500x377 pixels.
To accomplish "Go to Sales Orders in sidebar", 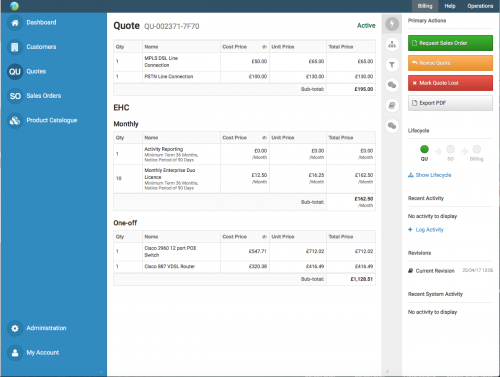I will [44, 96].
